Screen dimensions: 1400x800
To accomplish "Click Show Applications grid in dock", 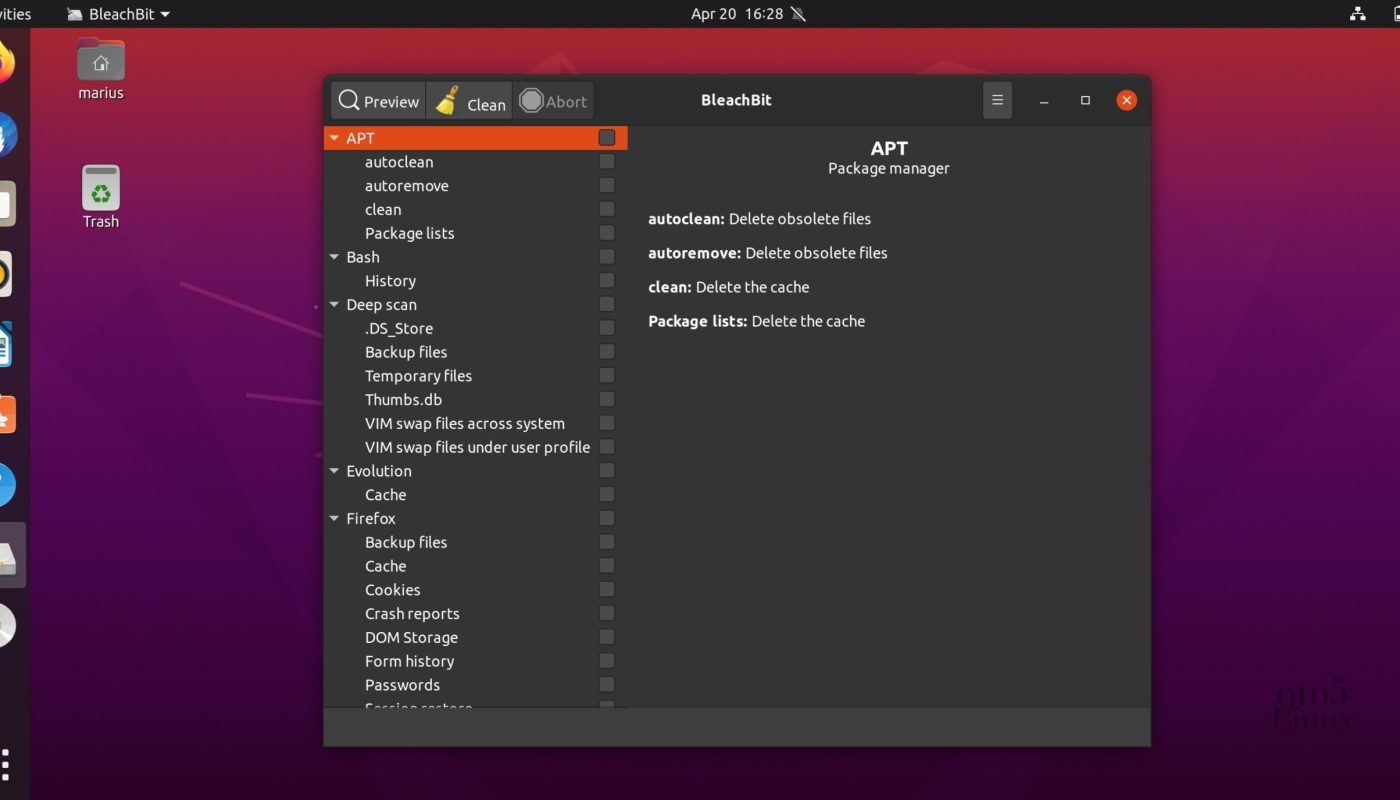I will (6, 765).
